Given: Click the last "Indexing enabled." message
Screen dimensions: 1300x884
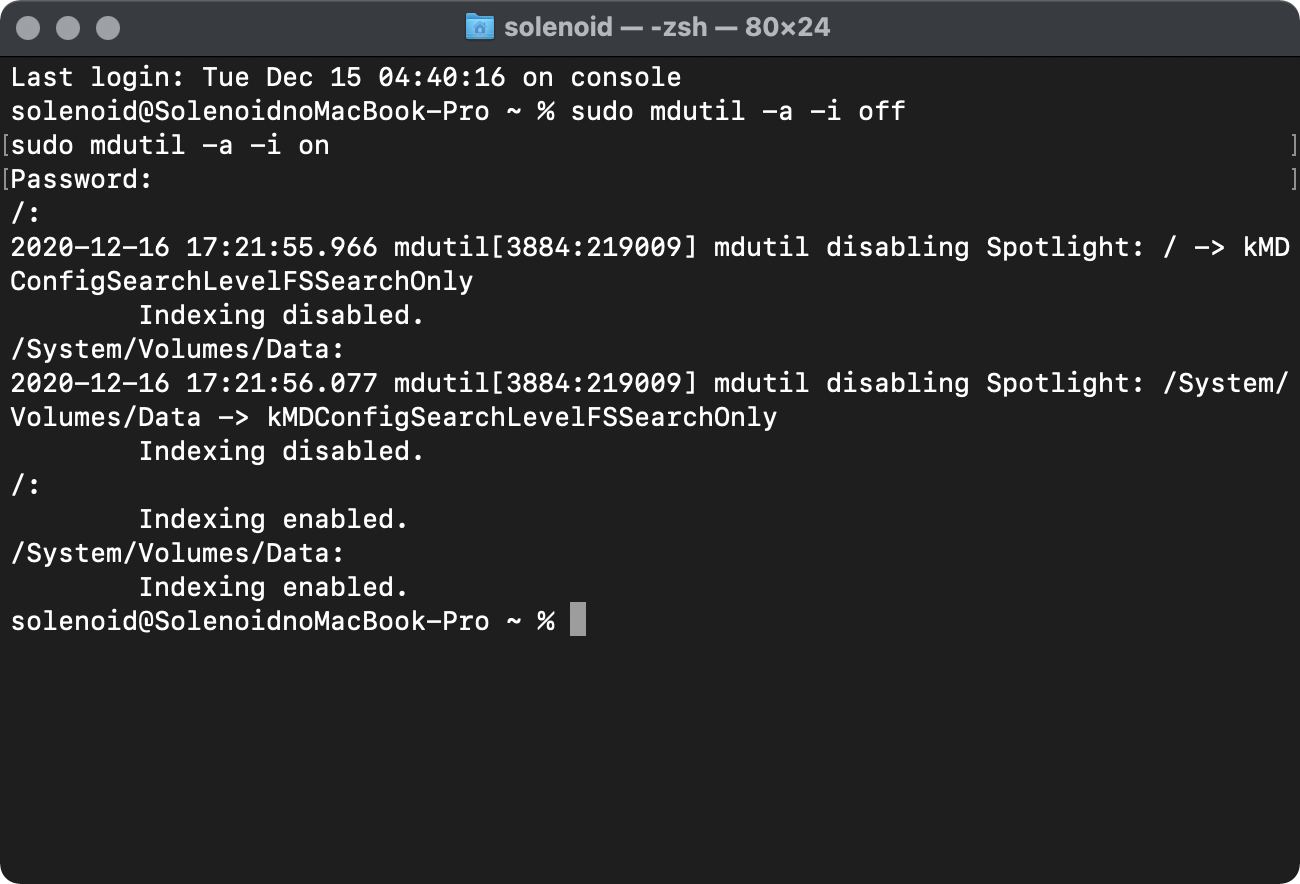Looking at the screenshot, I should click(273, 587).
